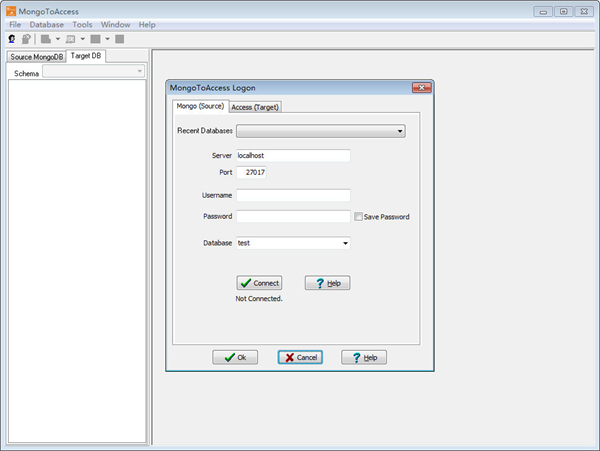Image resolution: width=600 pixels, height=451 pixels.
Task: Click the grey query window toolbar icon
Action: tap(71, 39)
